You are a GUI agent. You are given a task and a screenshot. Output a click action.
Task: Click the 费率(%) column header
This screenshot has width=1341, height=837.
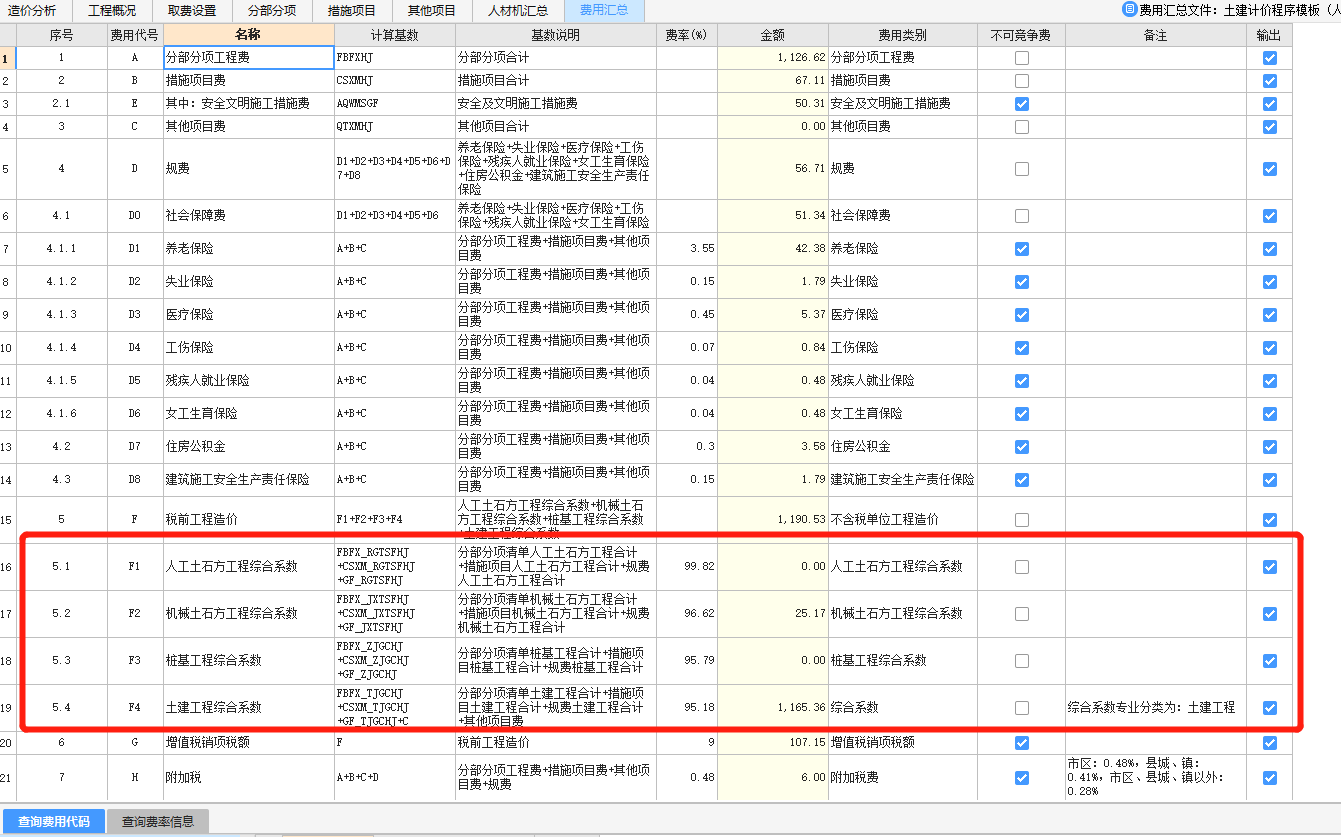686,35
